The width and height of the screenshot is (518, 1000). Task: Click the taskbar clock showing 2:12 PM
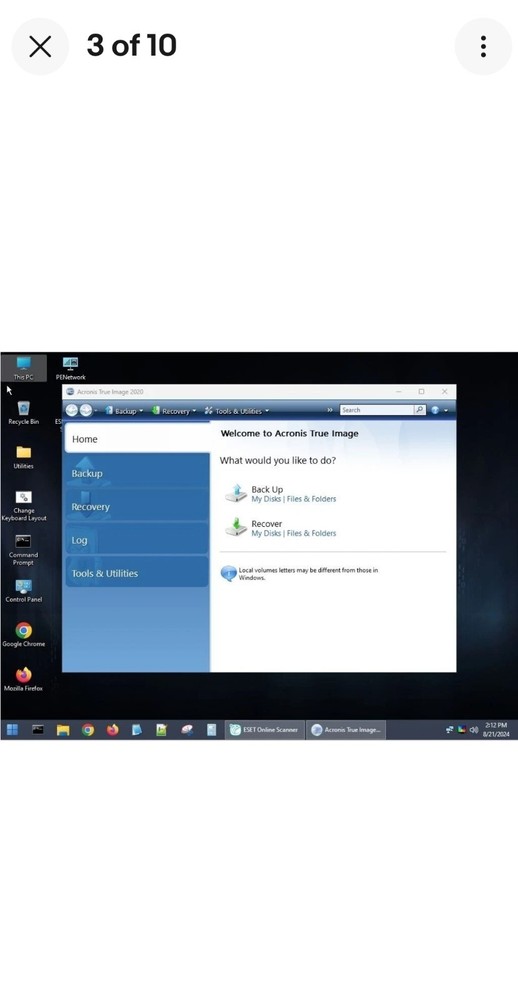[496, 730]
